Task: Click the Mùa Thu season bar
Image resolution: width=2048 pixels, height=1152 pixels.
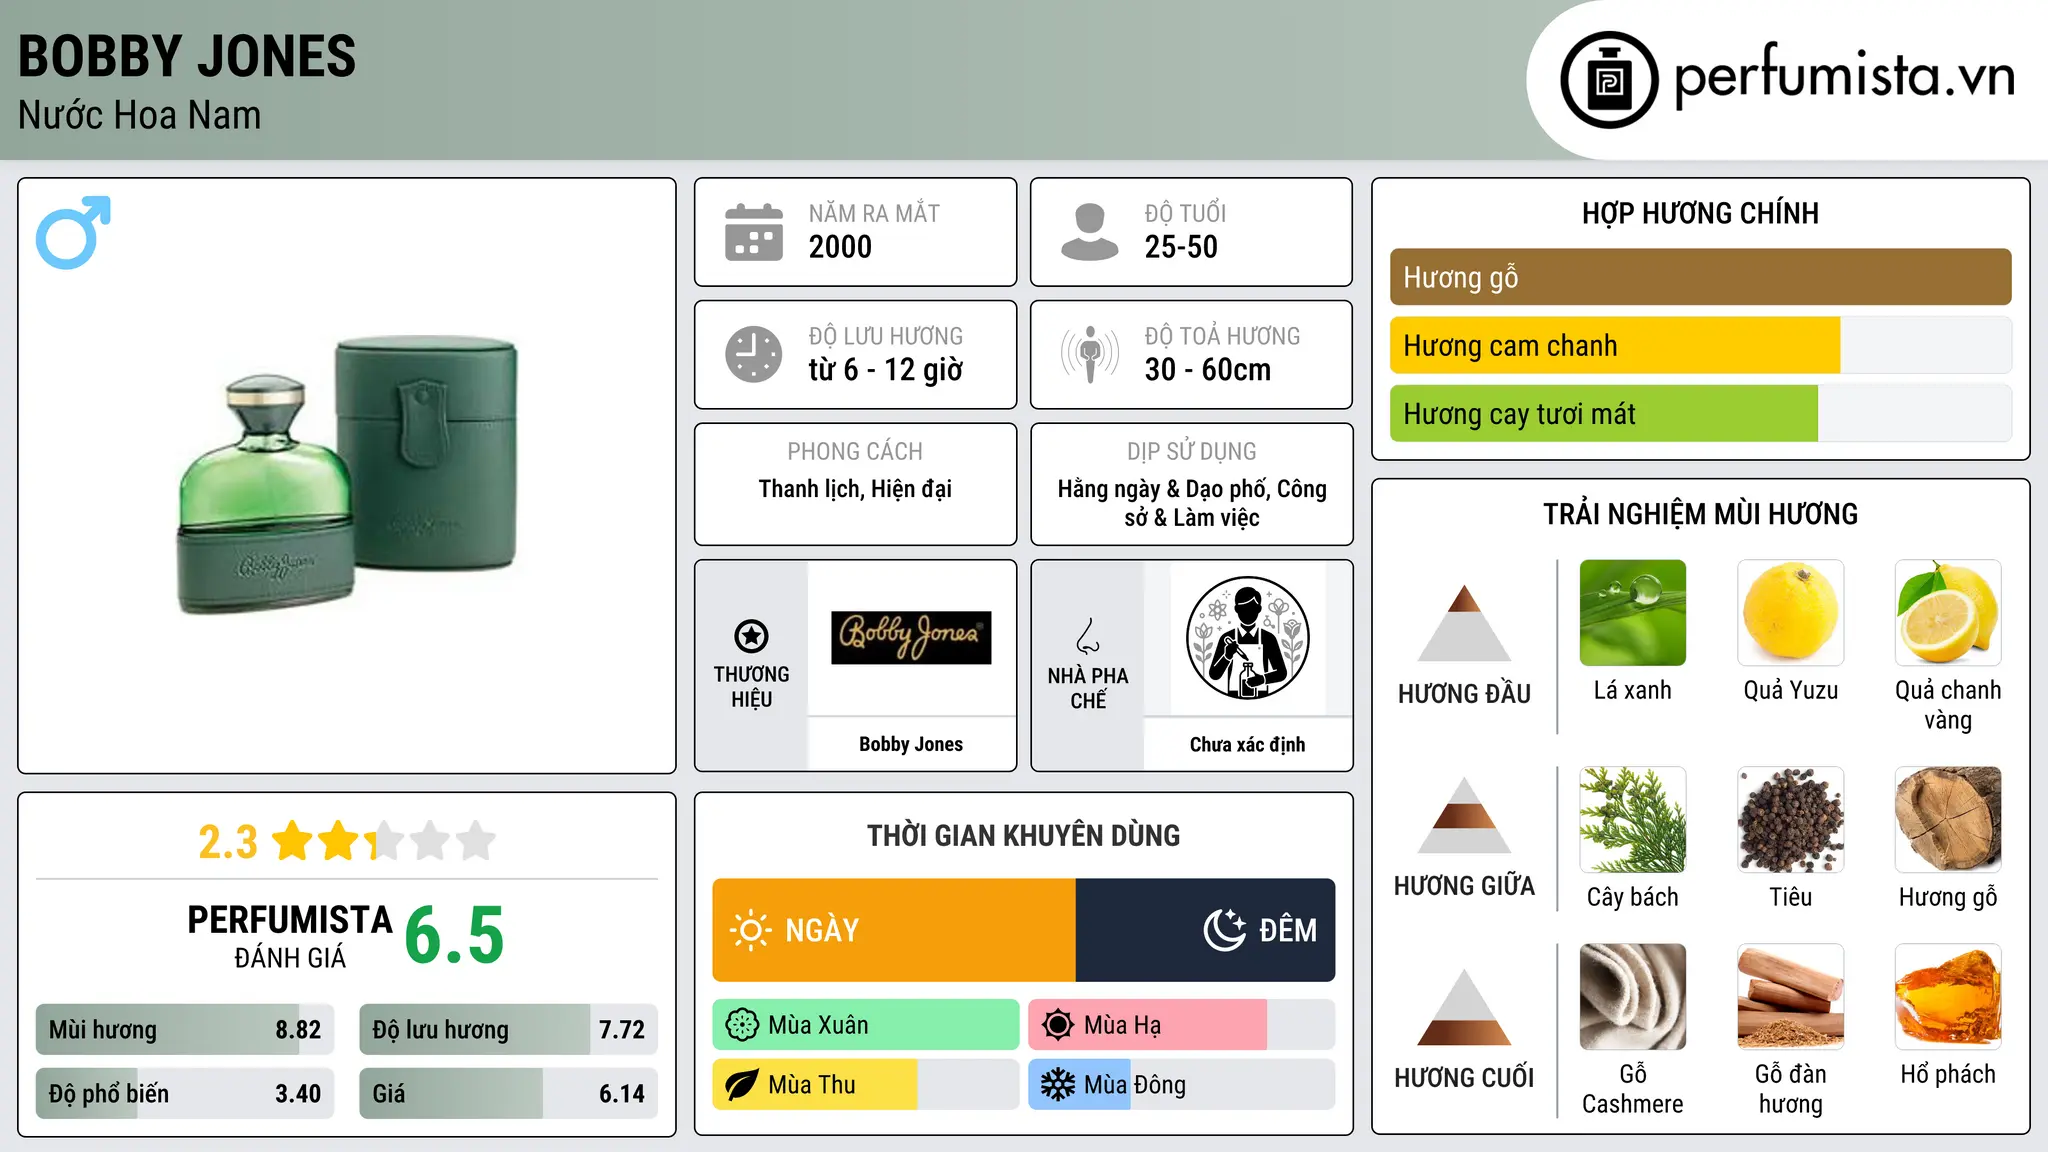Action: point(866,1085)
